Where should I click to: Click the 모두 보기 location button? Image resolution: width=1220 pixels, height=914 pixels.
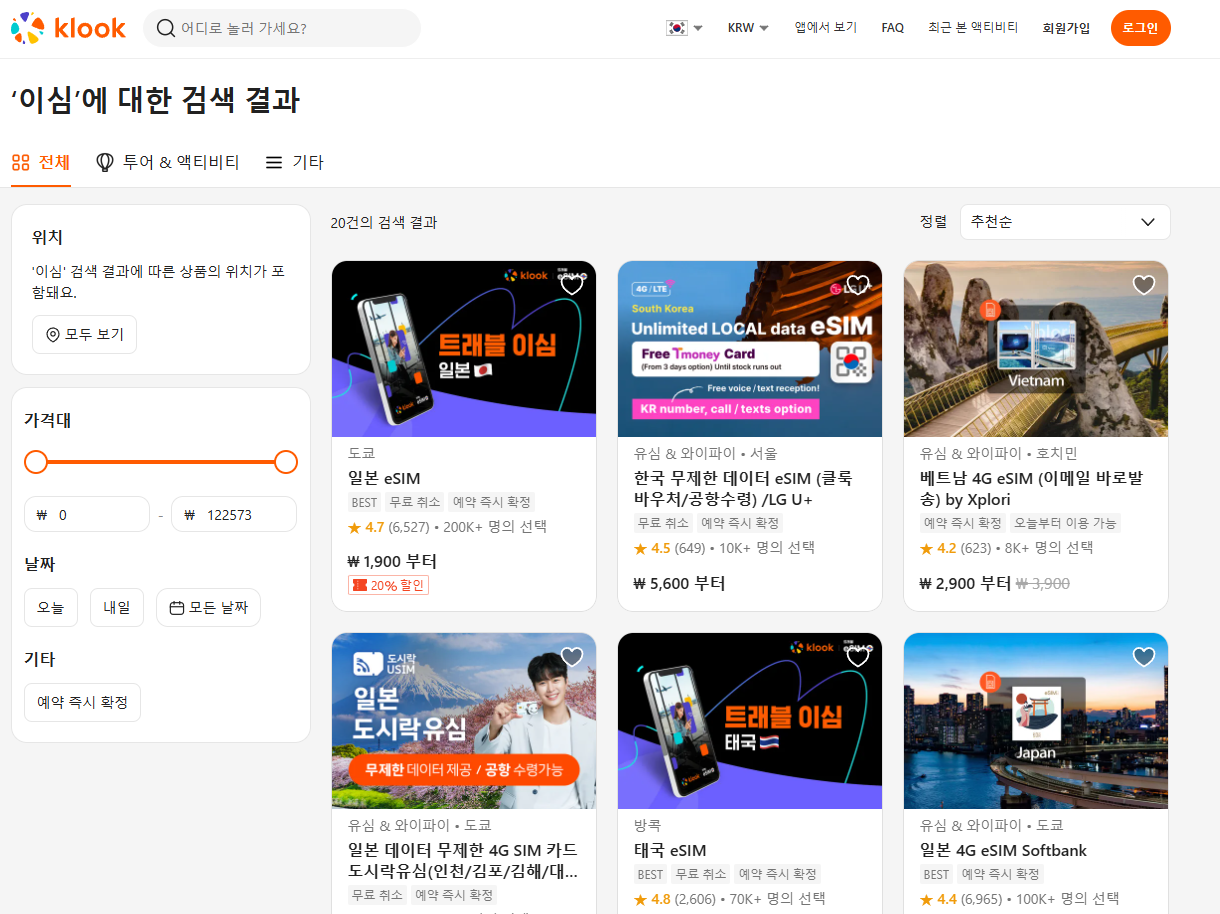click(84, 334)
